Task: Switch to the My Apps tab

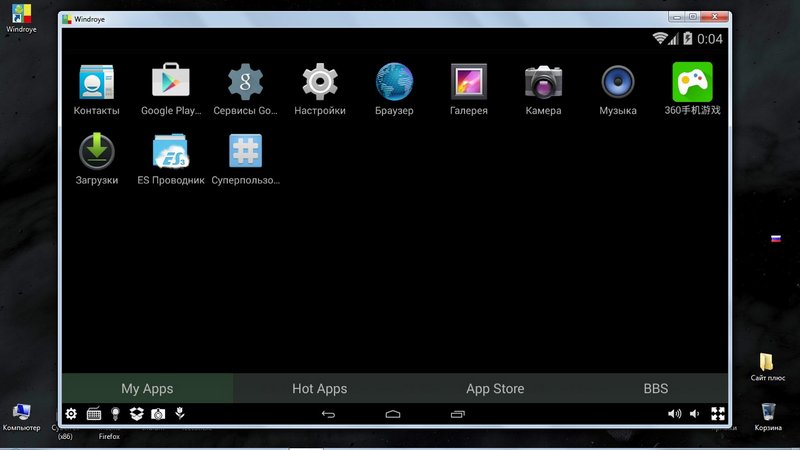Action: (x=147, y=388)
